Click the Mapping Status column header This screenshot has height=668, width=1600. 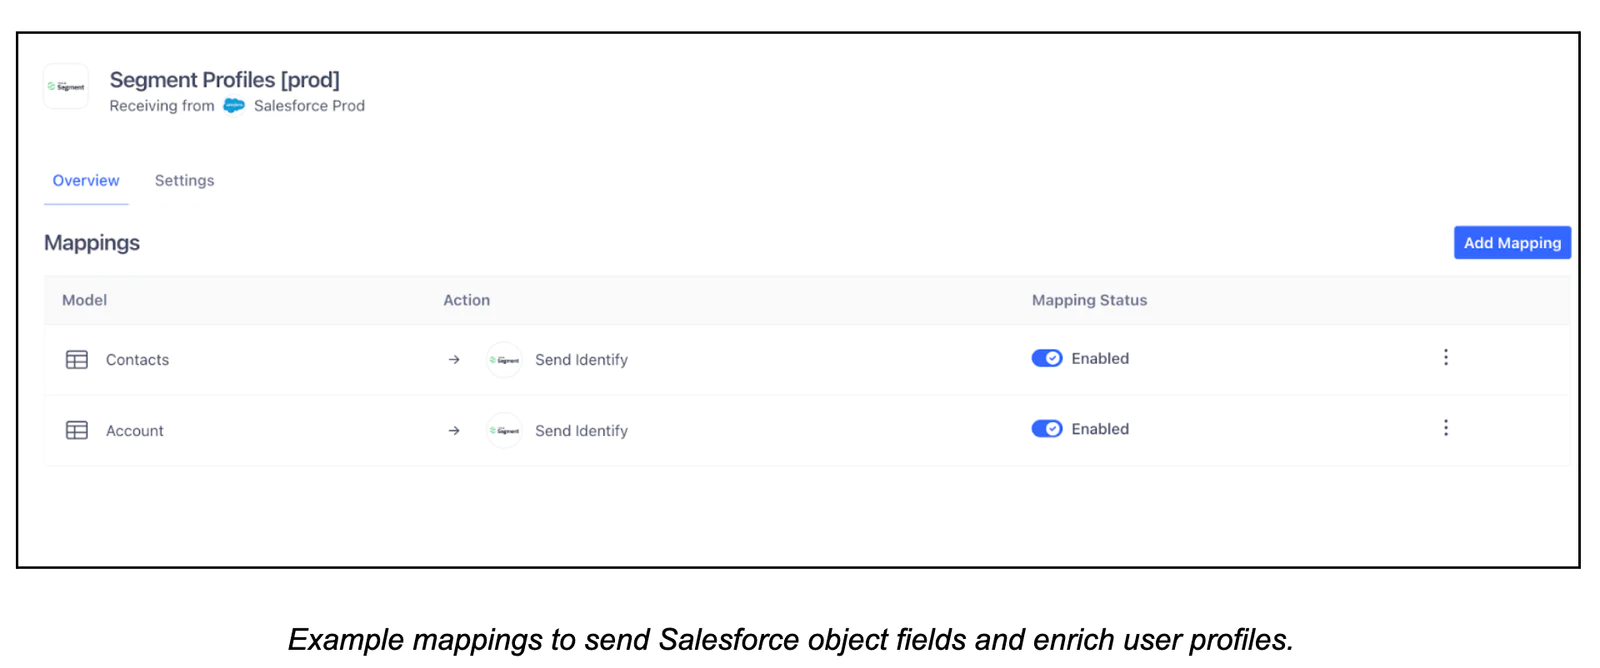click(x=1089, y=300)
